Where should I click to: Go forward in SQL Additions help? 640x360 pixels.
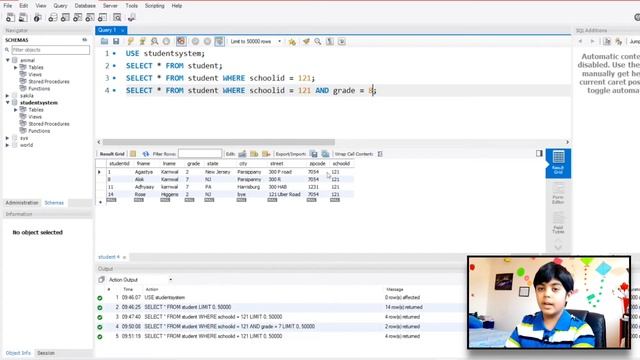click(592, 41)
